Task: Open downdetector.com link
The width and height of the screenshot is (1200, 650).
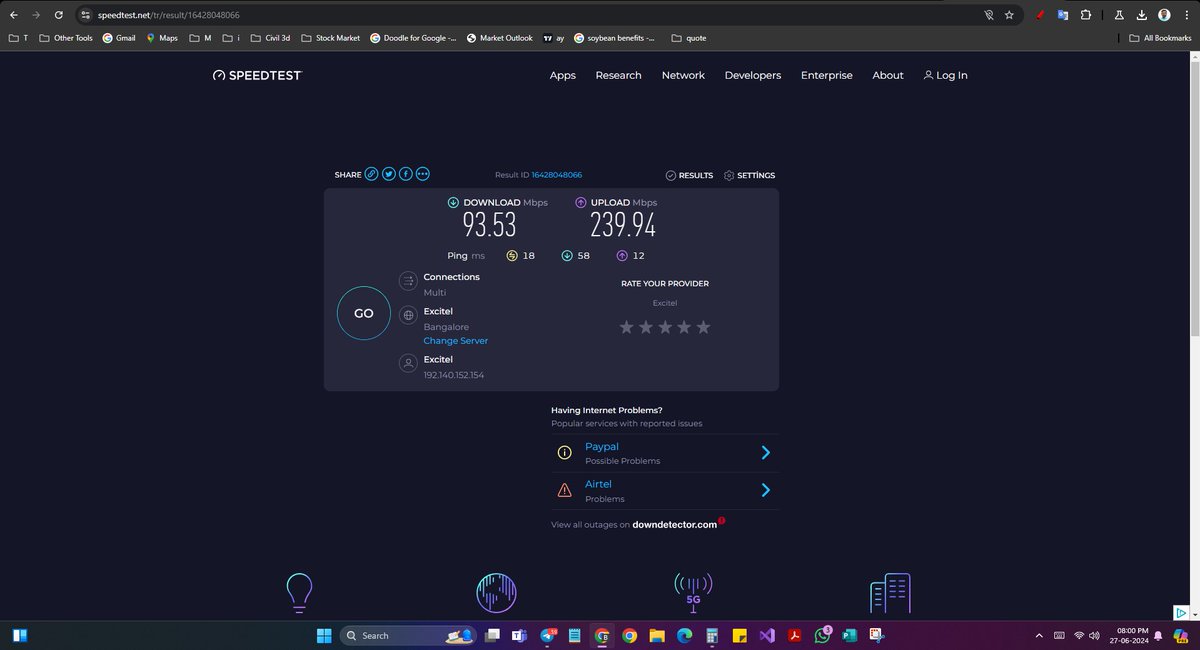Action: (x=675, y=525)
